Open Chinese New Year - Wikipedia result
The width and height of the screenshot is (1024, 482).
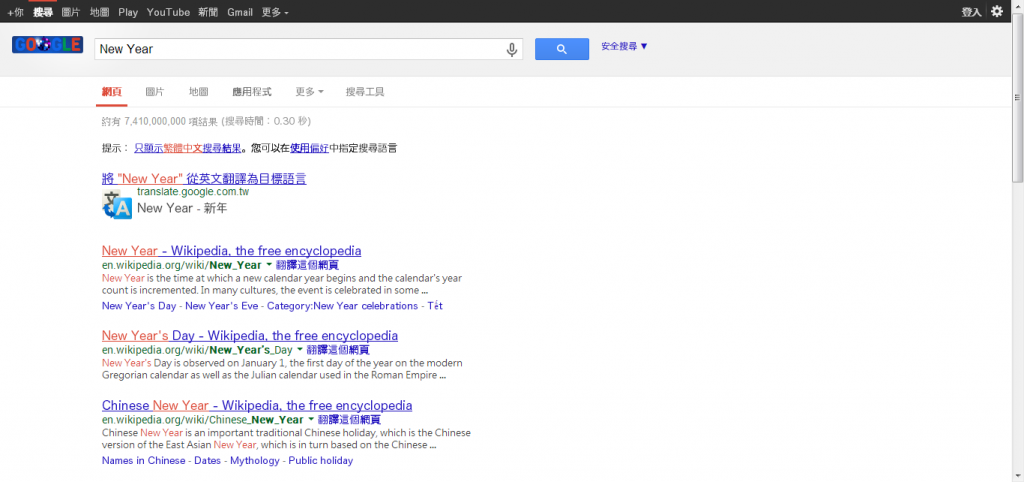pyautogui.click(x=257, y=406)
